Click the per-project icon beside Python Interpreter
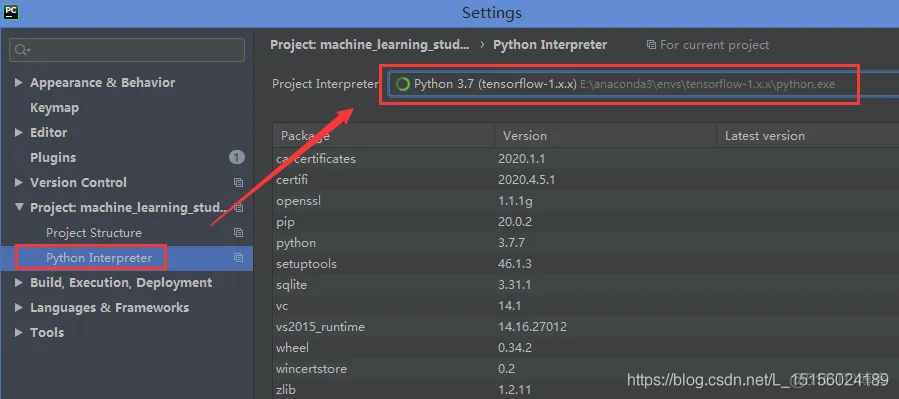Screen dimensions: 899x399 coord(239,258)
